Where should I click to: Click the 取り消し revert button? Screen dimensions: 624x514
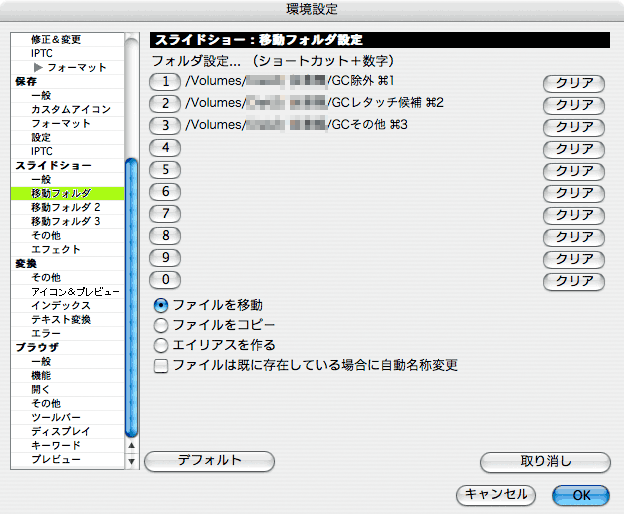[545, 461]
